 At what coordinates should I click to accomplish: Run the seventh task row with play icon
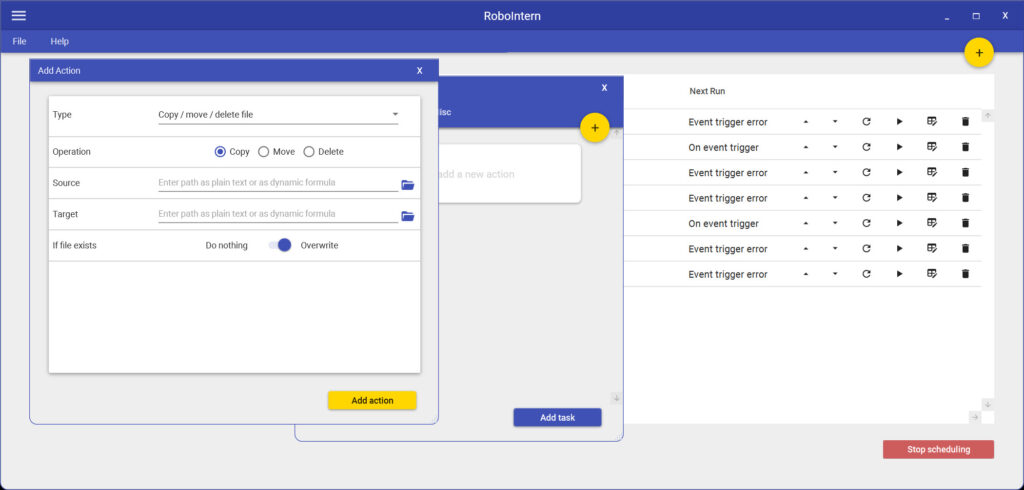pyautogui.click(x=899, y=274)
